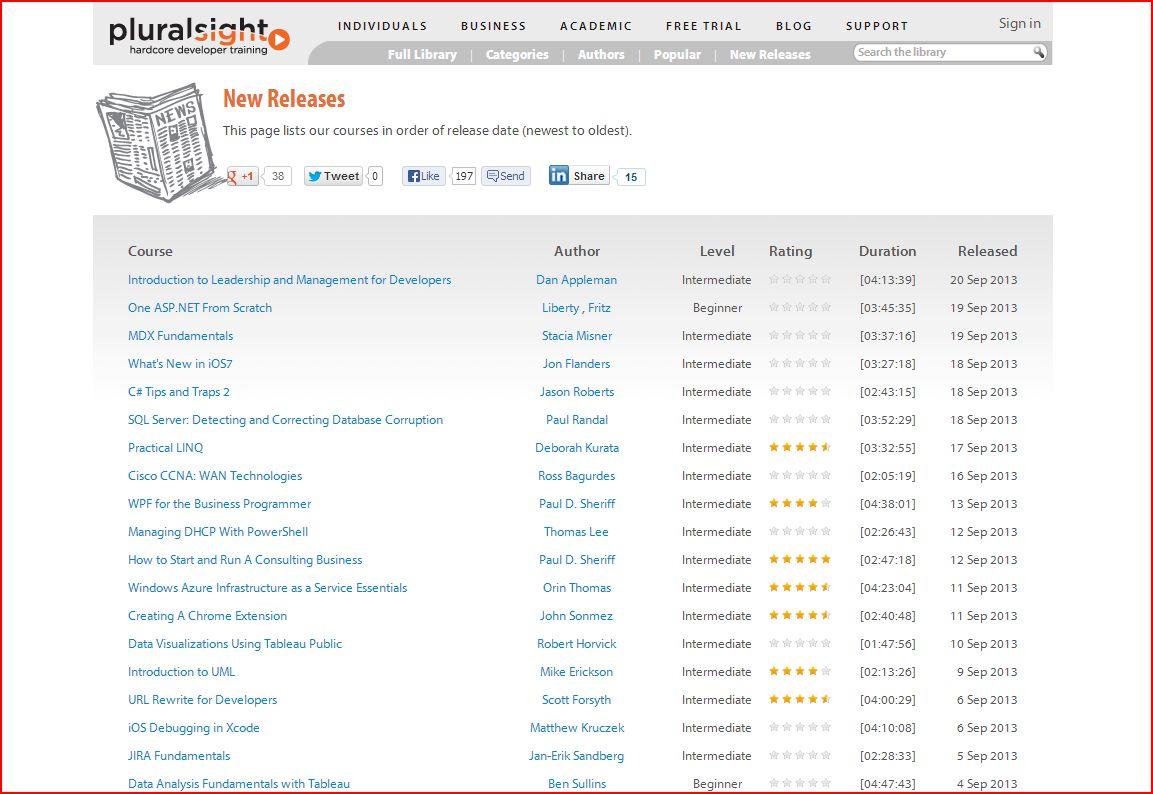Open the Full Library tab
Viewport: 1153px width, 794px height.
point(422,54)
